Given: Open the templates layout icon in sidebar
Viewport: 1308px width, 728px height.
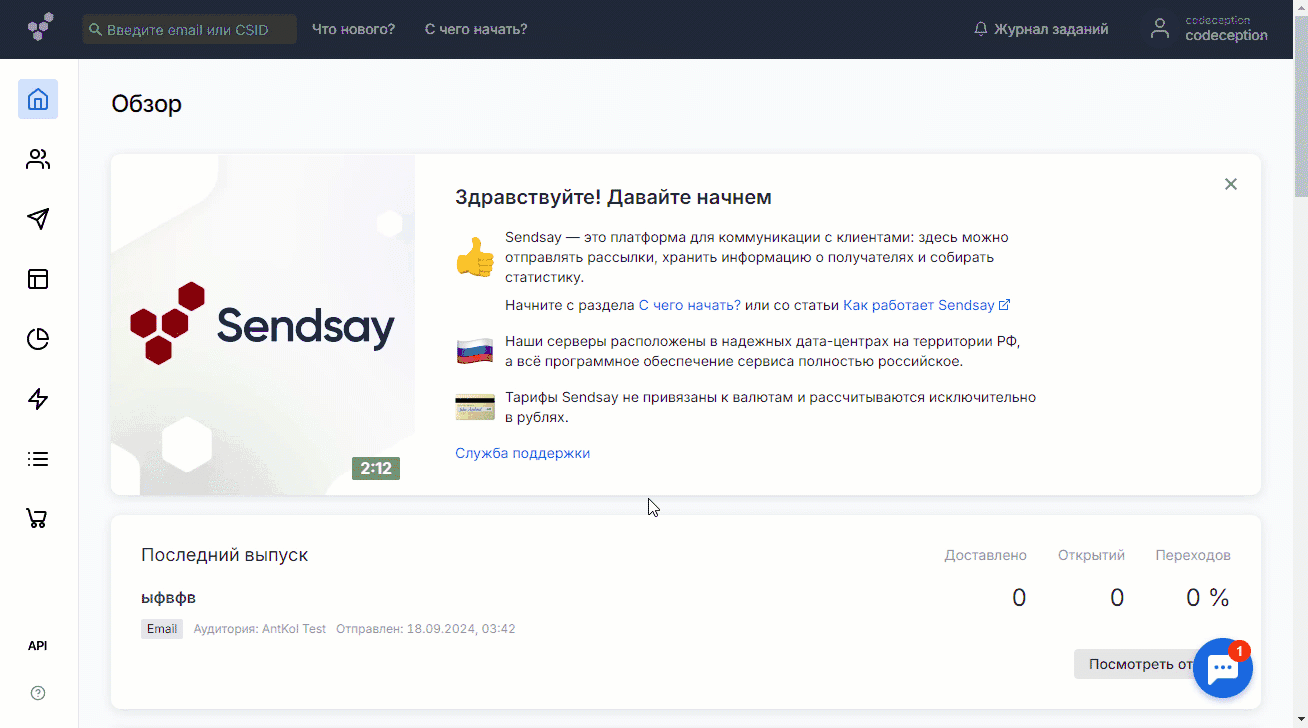Looking at the screenshot, I should [38, 279].
